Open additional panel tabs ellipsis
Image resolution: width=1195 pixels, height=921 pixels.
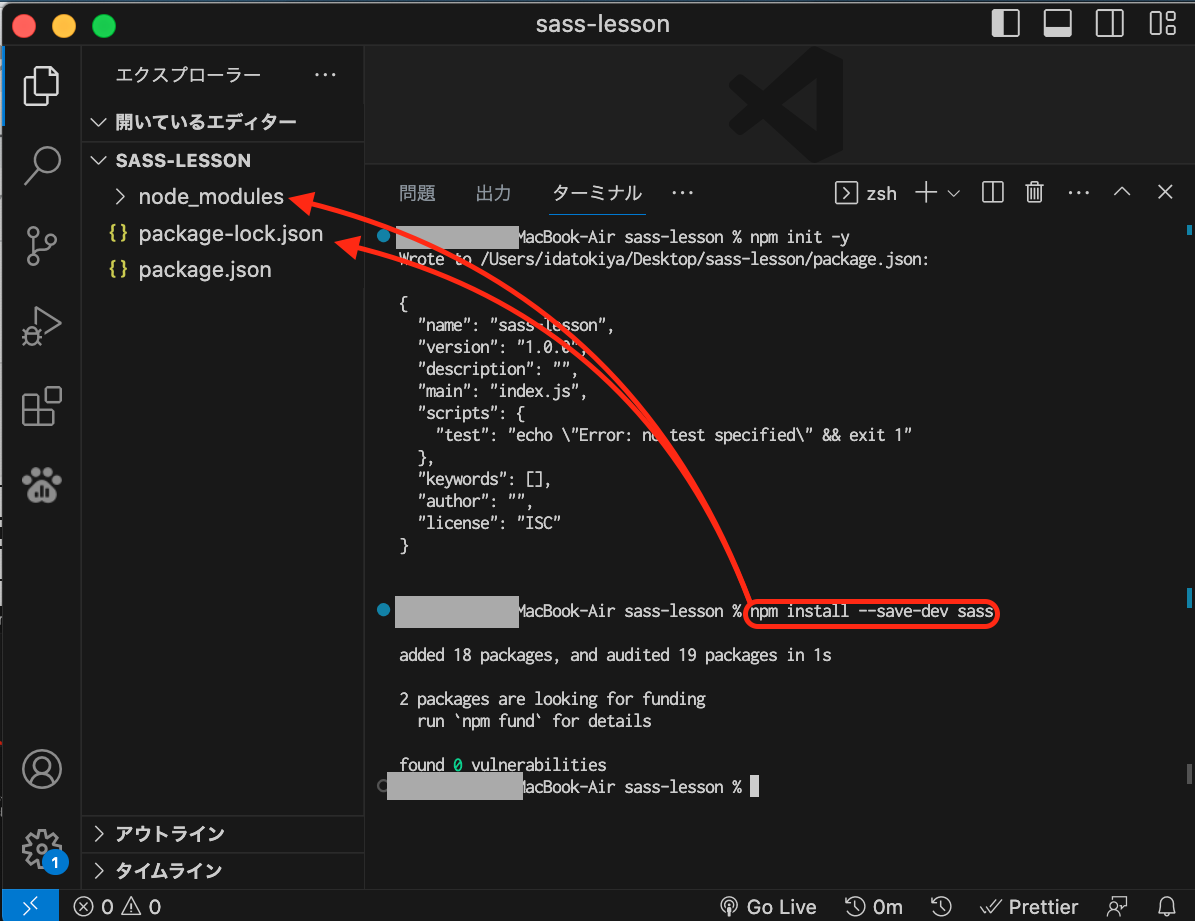pos(682,193)
